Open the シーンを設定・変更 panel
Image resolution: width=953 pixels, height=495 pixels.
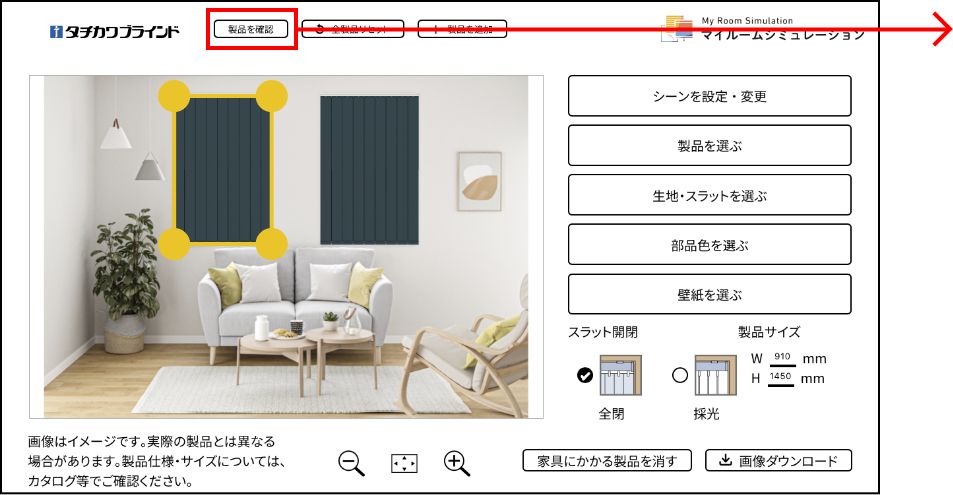point(709,96)
